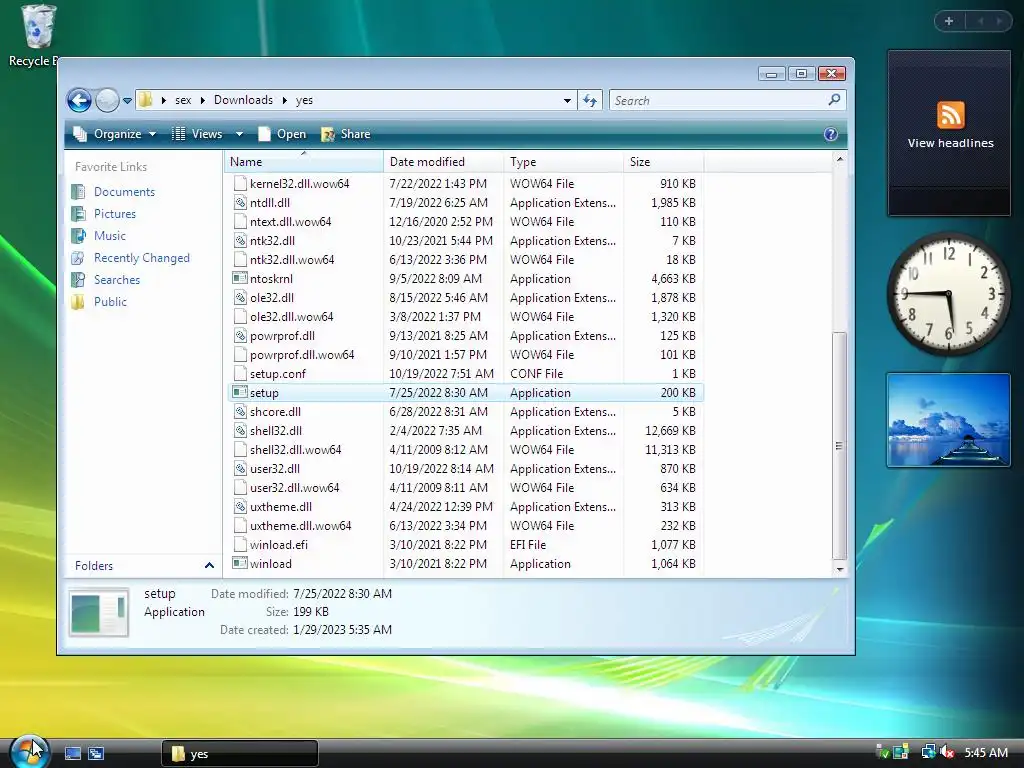Click Switch between windows quick launch icon
This screenshot has width=1024, height=768.
[x=95, y=753]
